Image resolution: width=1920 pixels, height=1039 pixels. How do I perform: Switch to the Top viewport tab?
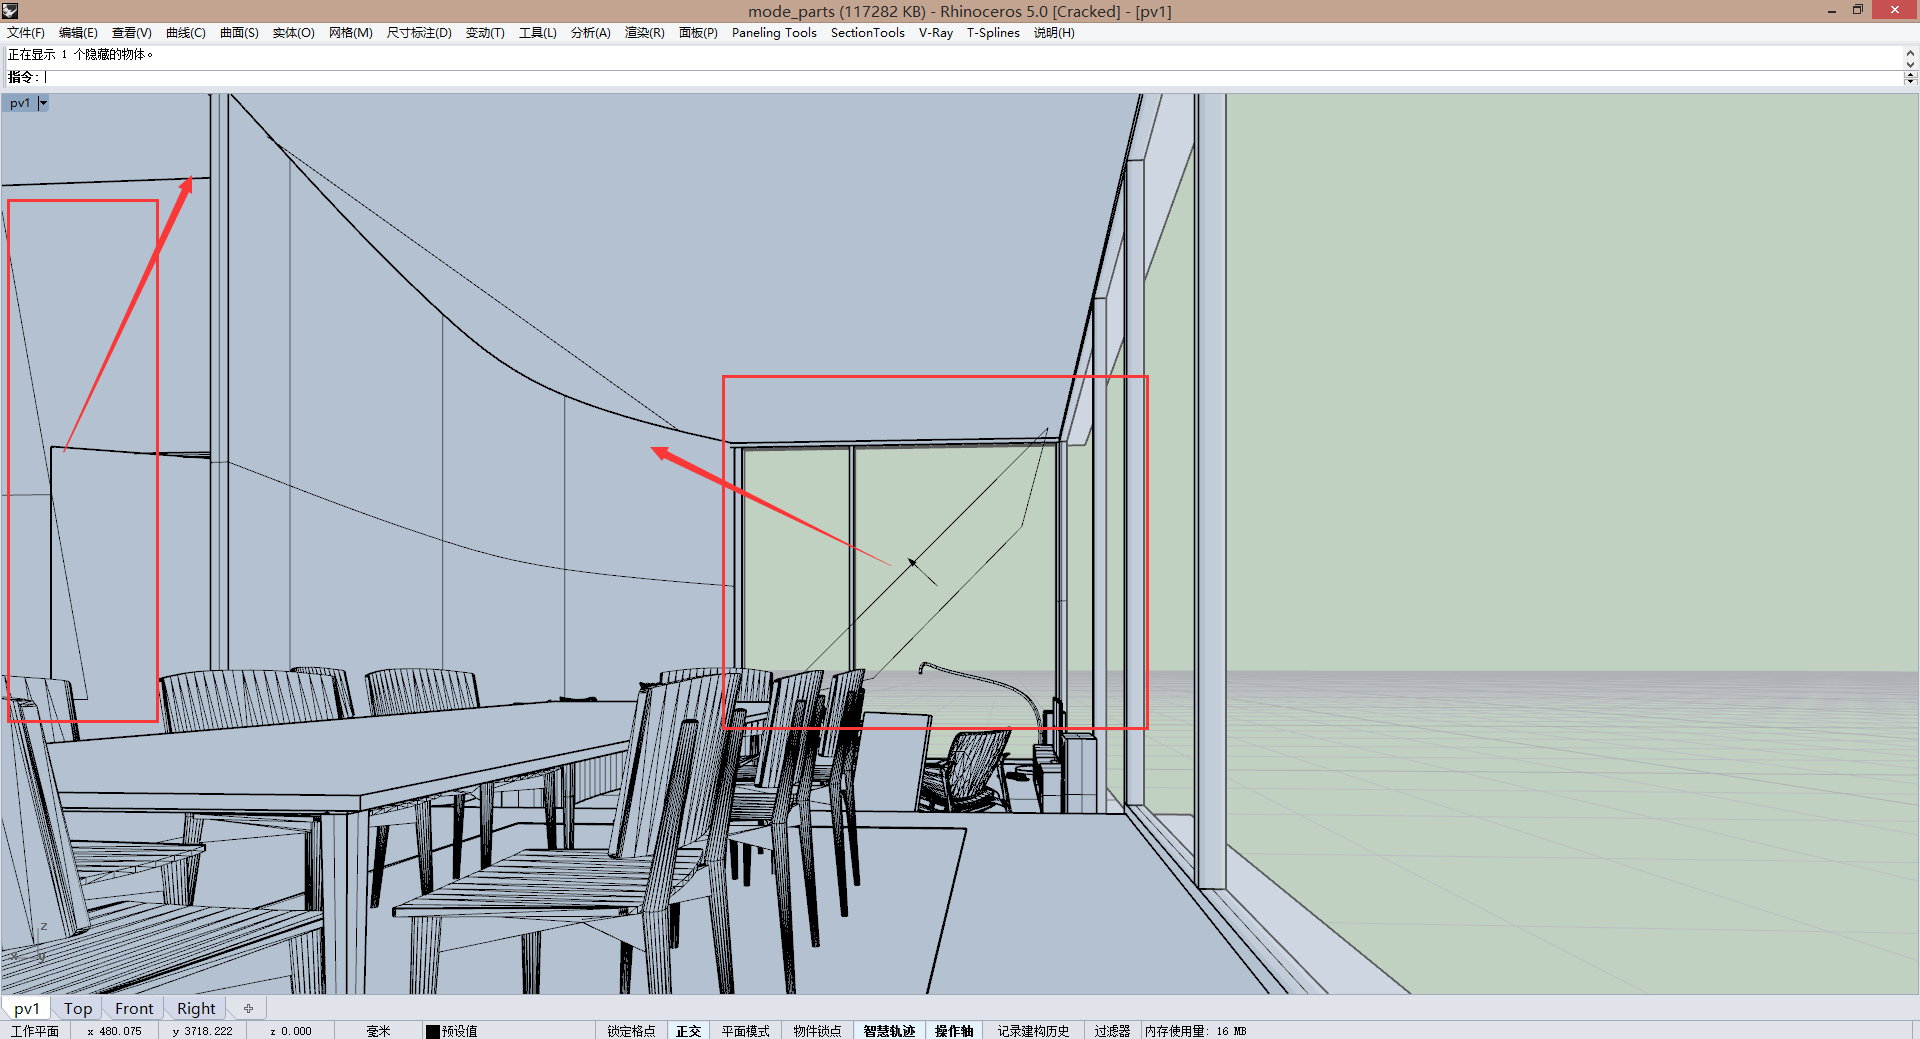[x=78, y=1008]
